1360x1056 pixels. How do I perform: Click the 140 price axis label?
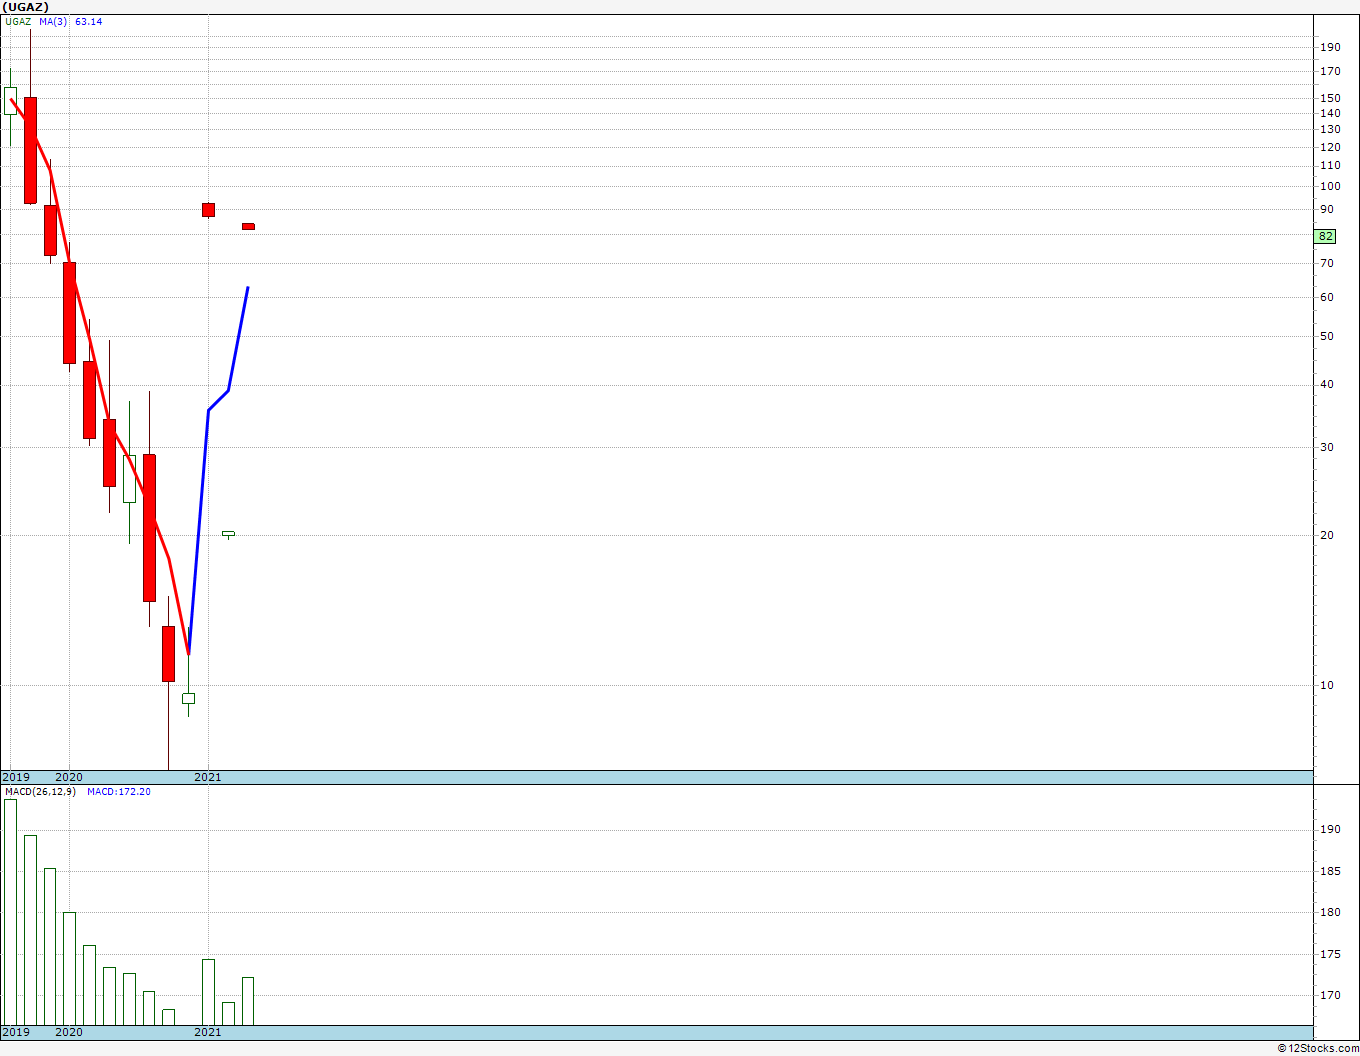(x=1330, y=114)
